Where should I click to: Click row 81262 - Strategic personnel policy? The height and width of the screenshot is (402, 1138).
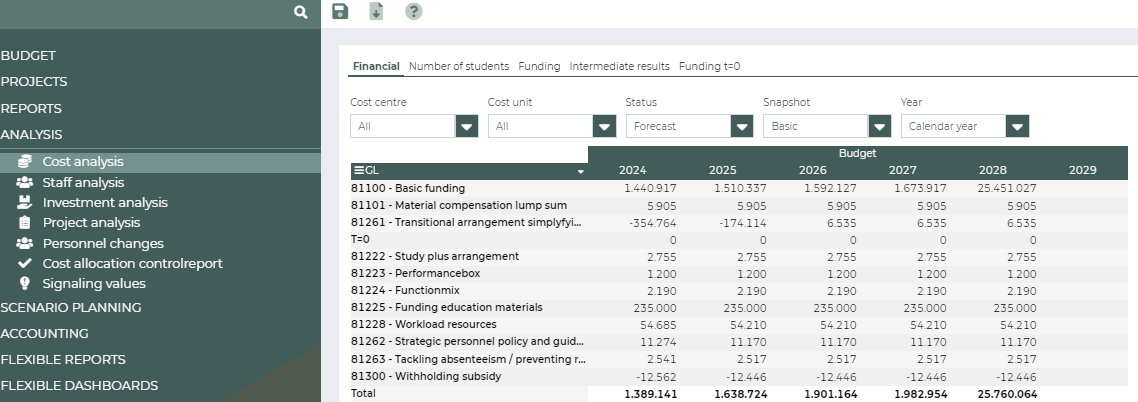pyautogui.click(x=467, y=341)
